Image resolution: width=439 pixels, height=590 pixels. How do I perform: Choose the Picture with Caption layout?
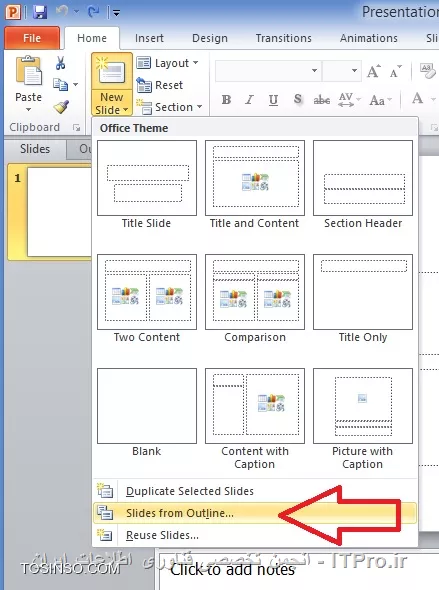click(x=363, y=419)
